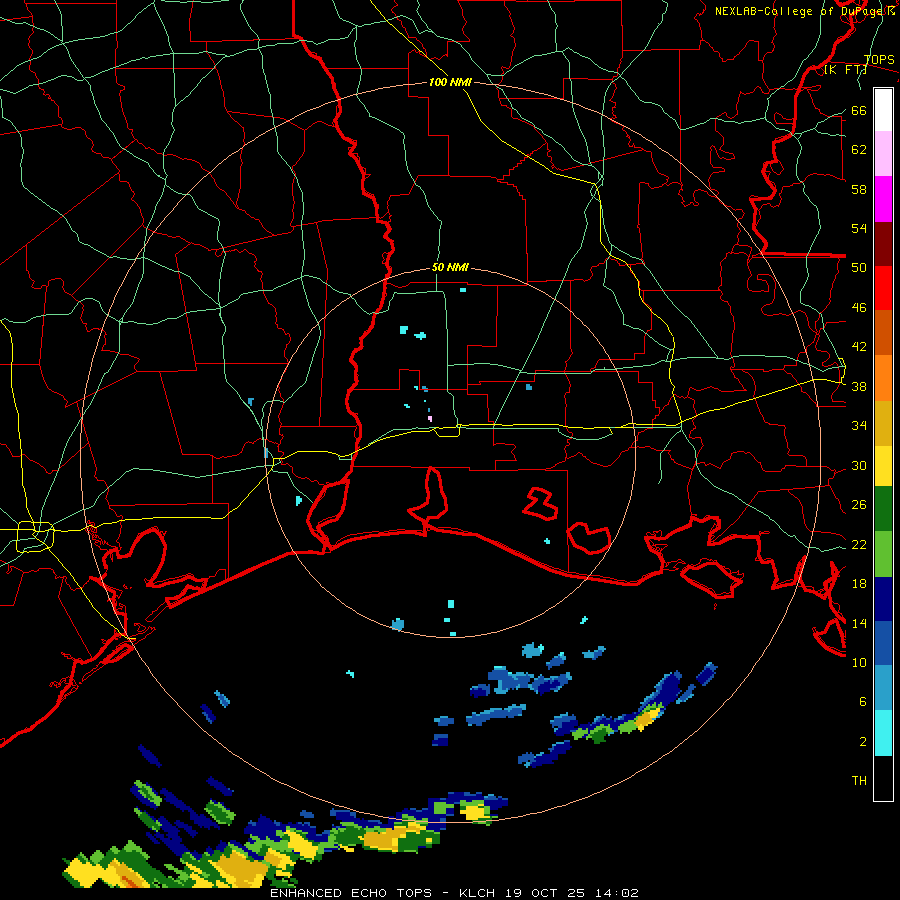This screenshot has width=900, height=900.
Task: Click the 'KLCH' radar site identifier
Action: click(x=479, y=893)
